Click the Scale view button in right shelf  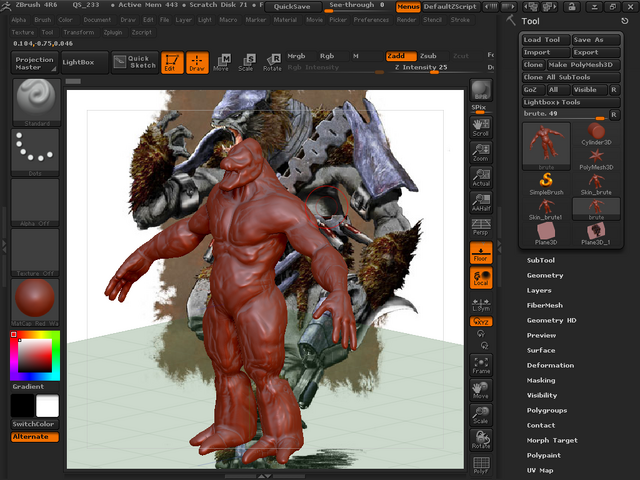pyautogui.click(x=481, y=415)
